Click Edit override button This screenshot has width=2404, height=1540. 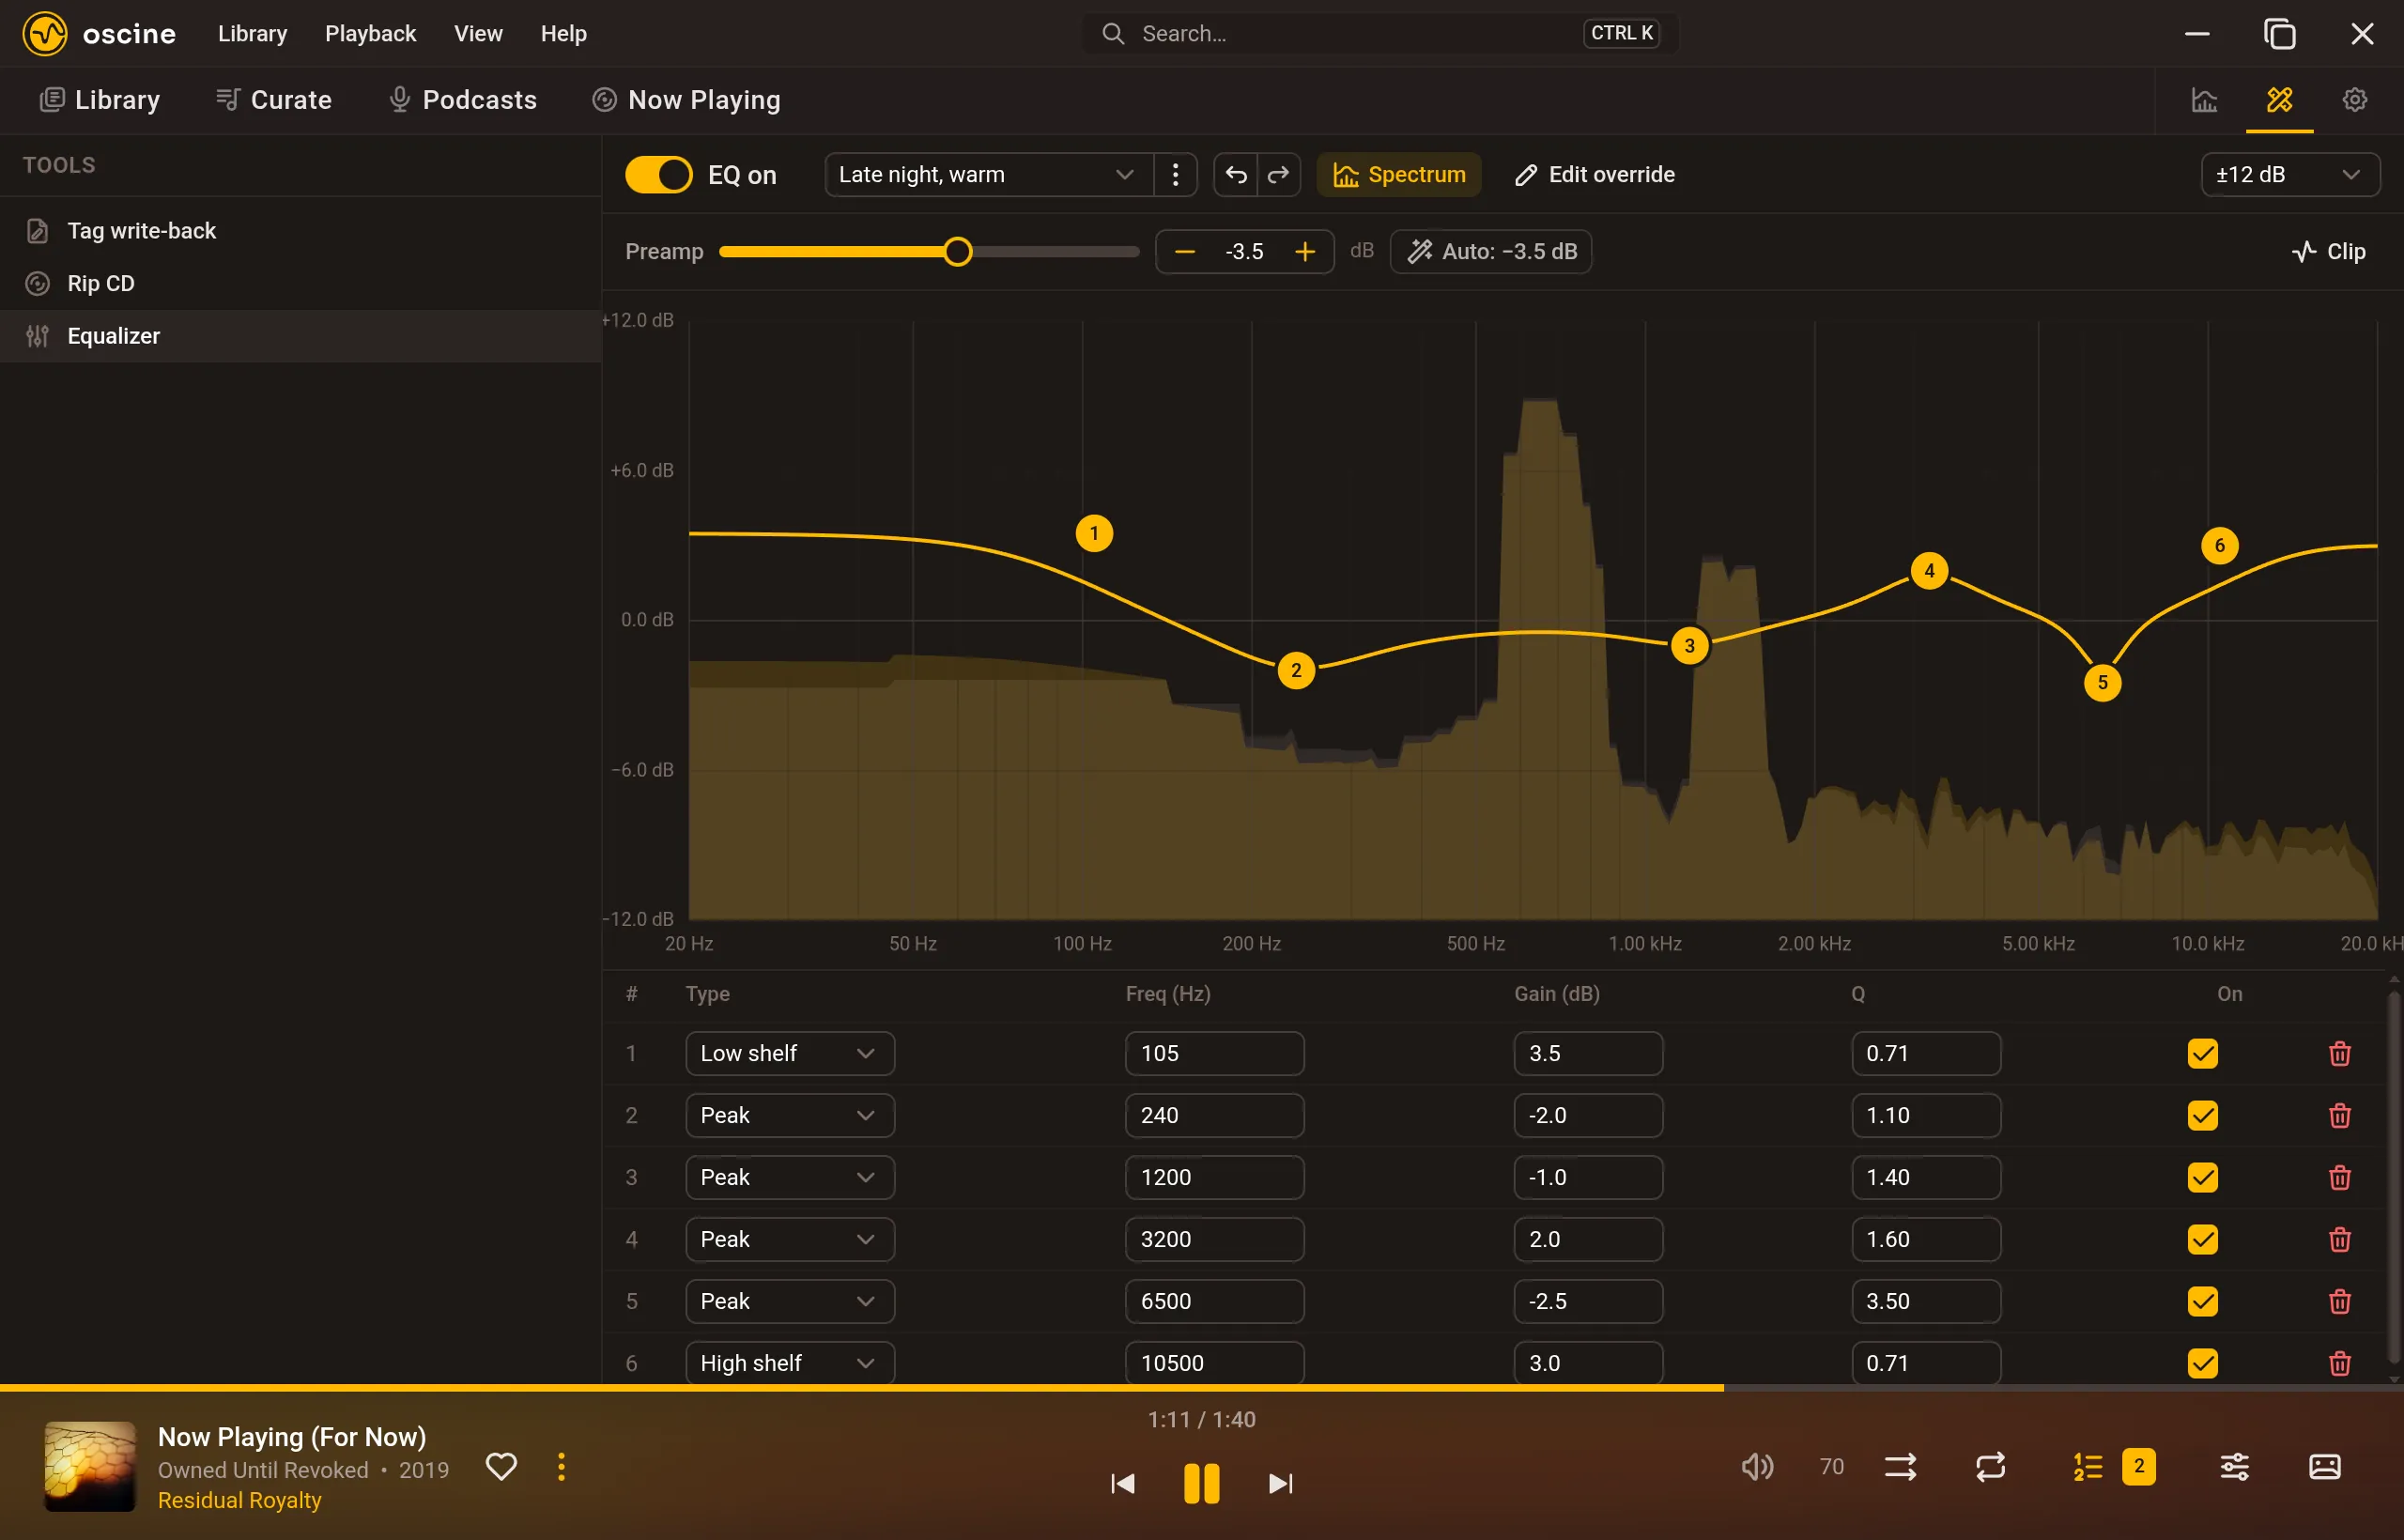coord(1594,175)
